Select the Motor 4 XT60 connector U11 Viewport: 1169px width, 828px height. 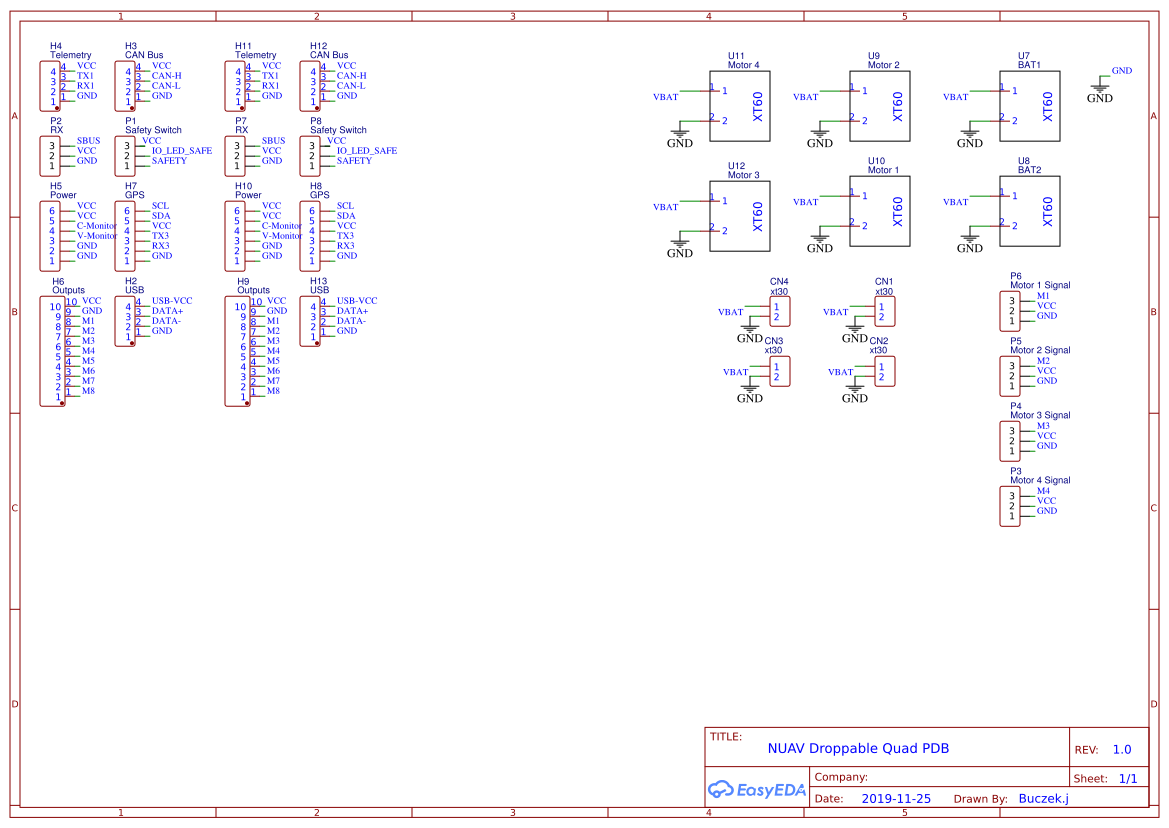740,106
